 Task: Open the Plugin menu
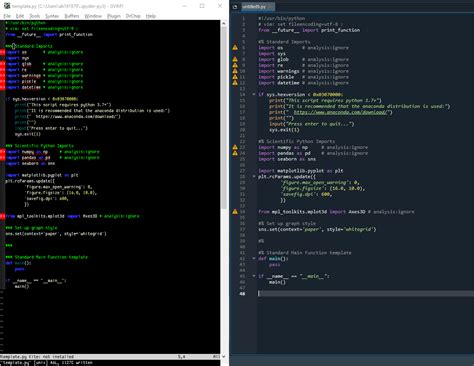coord(114,16)
